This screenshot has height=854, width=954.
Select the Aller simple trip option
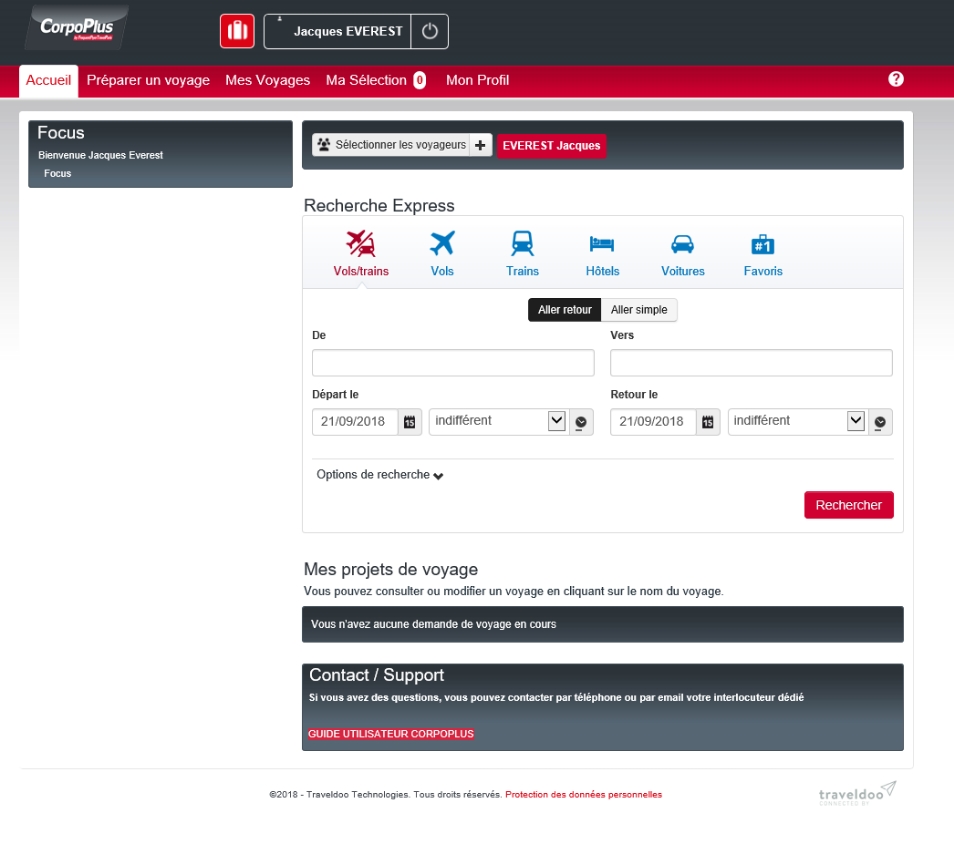(639, 310)
